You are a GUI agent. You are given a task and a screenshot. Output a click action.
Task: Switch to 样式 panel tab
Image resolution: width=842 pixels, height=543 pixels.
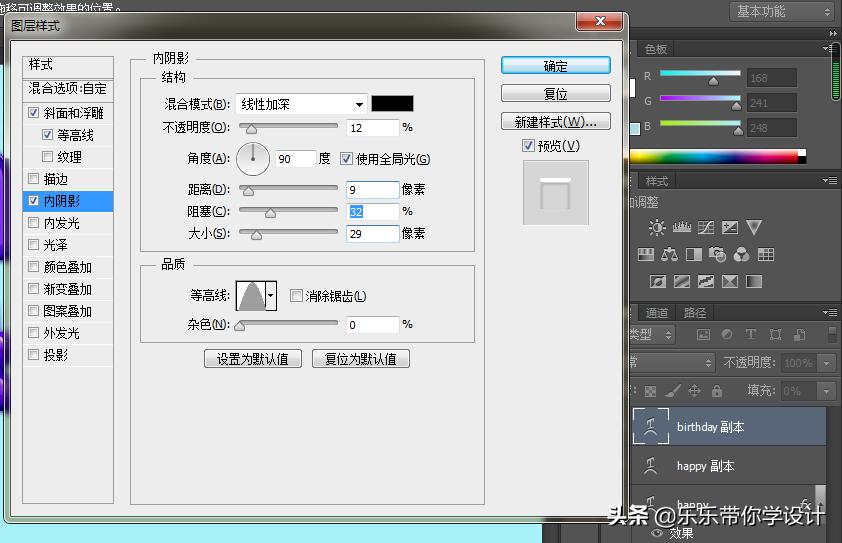656,182
